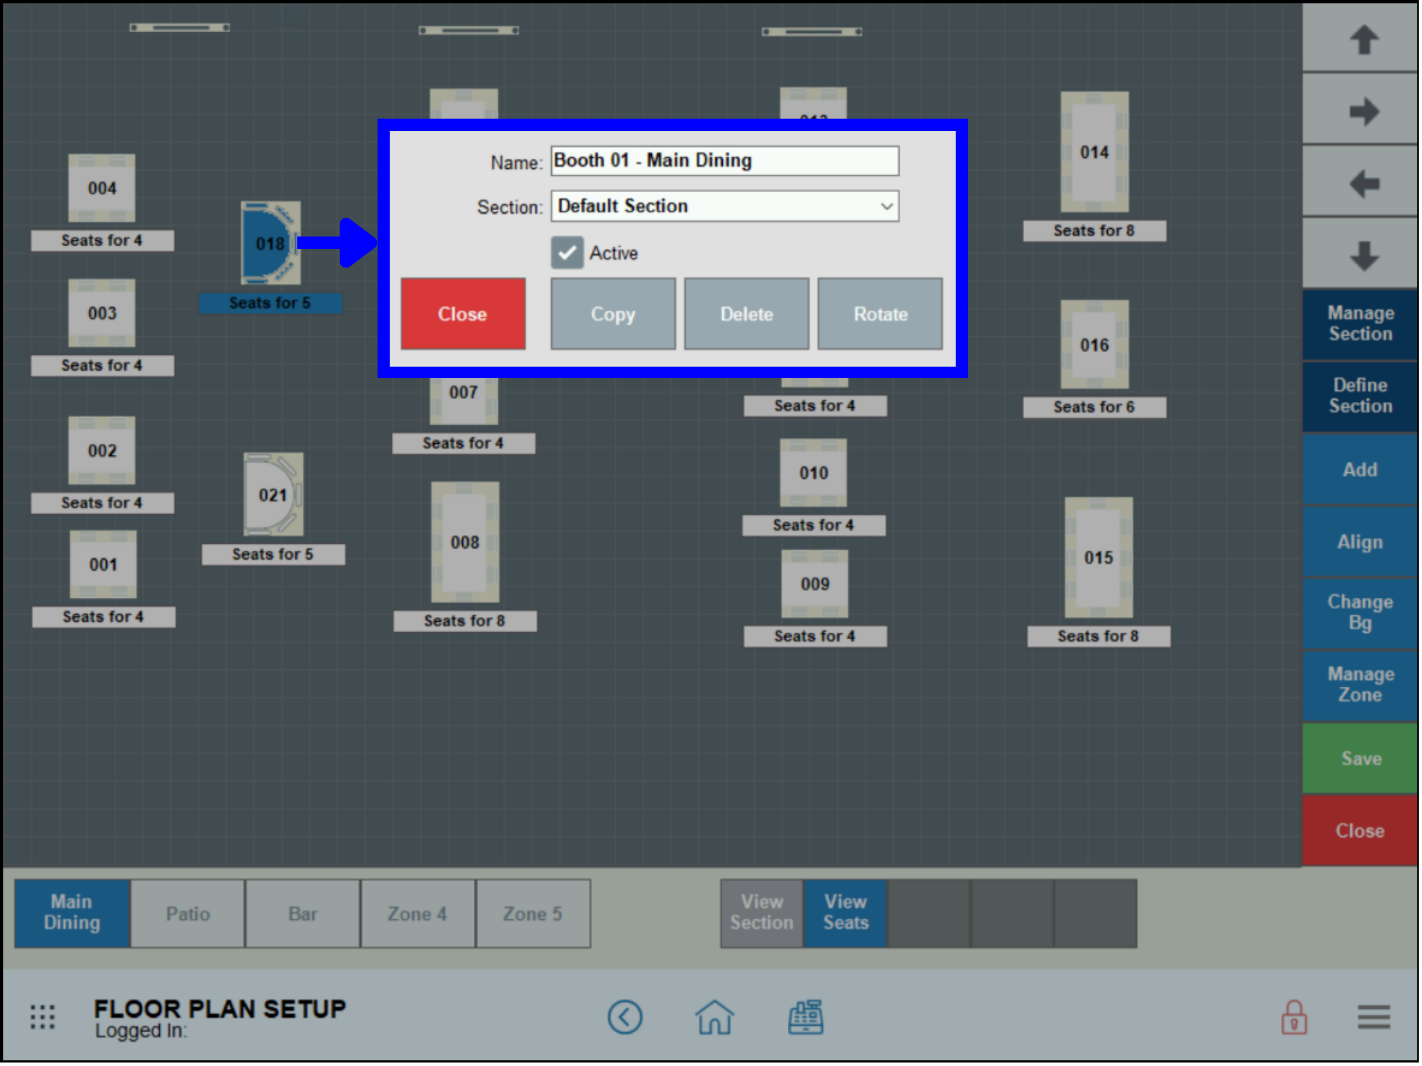Click the move up arrow icon
This screenshot has height=1066, width=1422.
tap(1360, 39)
